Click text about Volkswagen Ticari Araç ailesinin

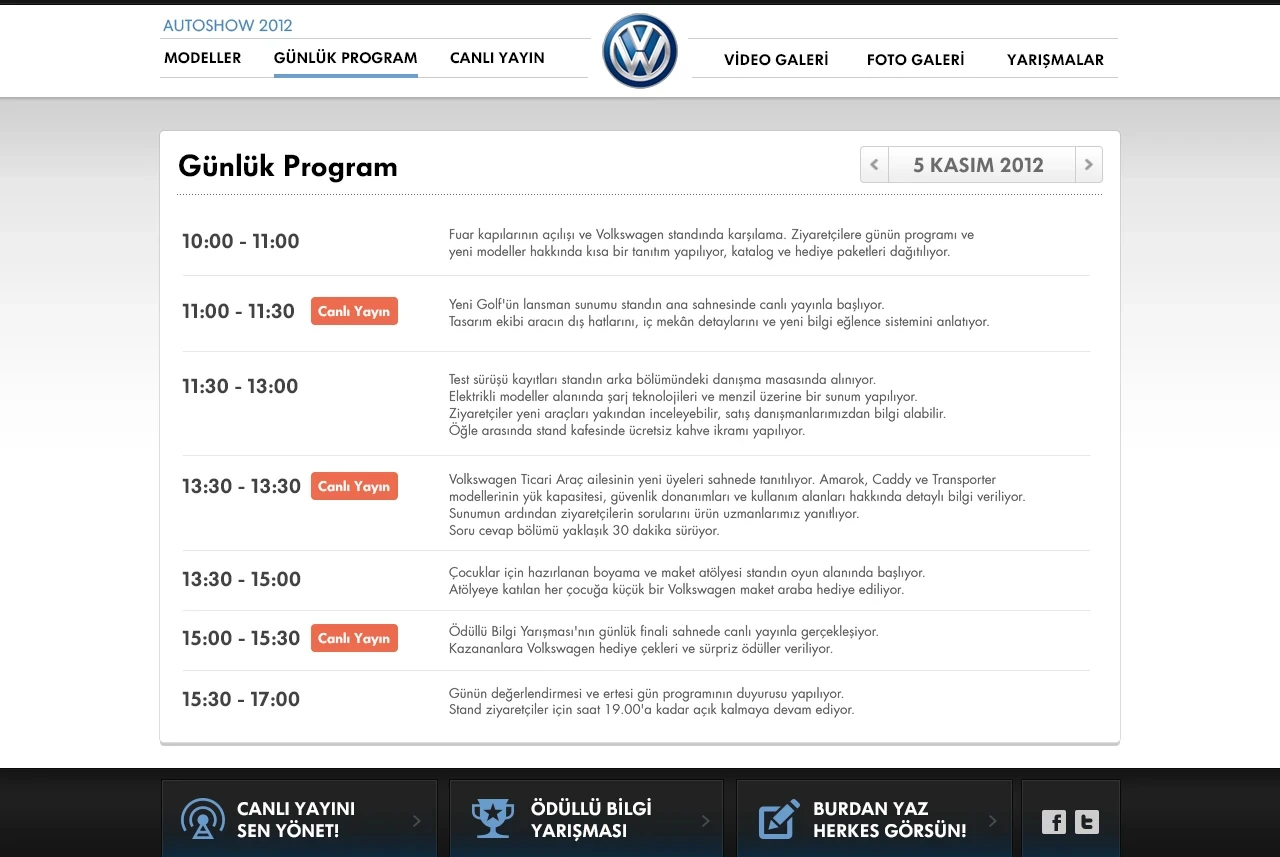[737, 505]
